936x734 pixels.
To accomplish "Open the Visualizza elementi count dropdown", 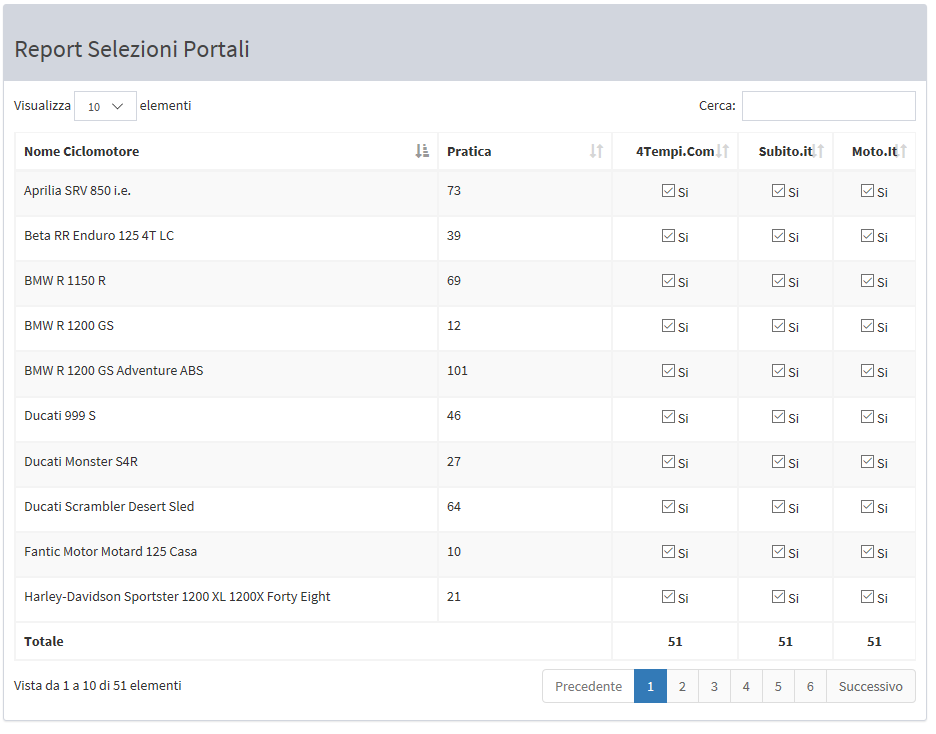I will tap(105, 106).
